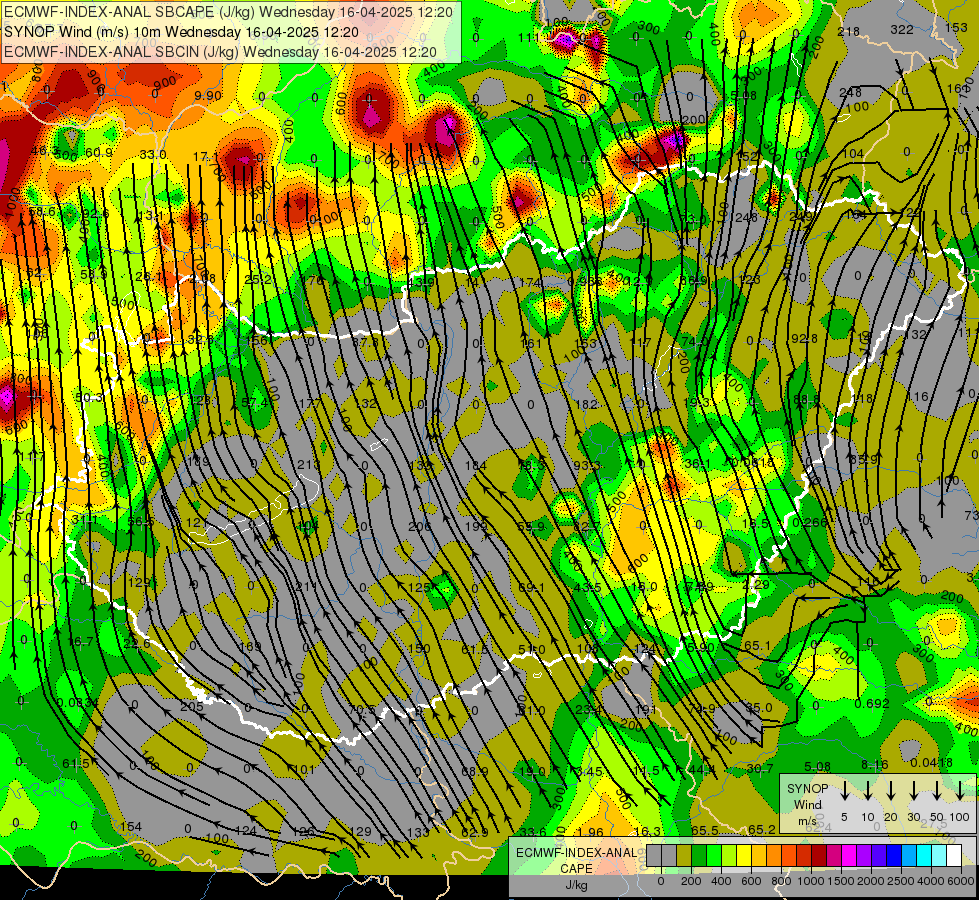Pick the sky blue CAPE legend swatch
979x900 pixels.
pos(910,855)
